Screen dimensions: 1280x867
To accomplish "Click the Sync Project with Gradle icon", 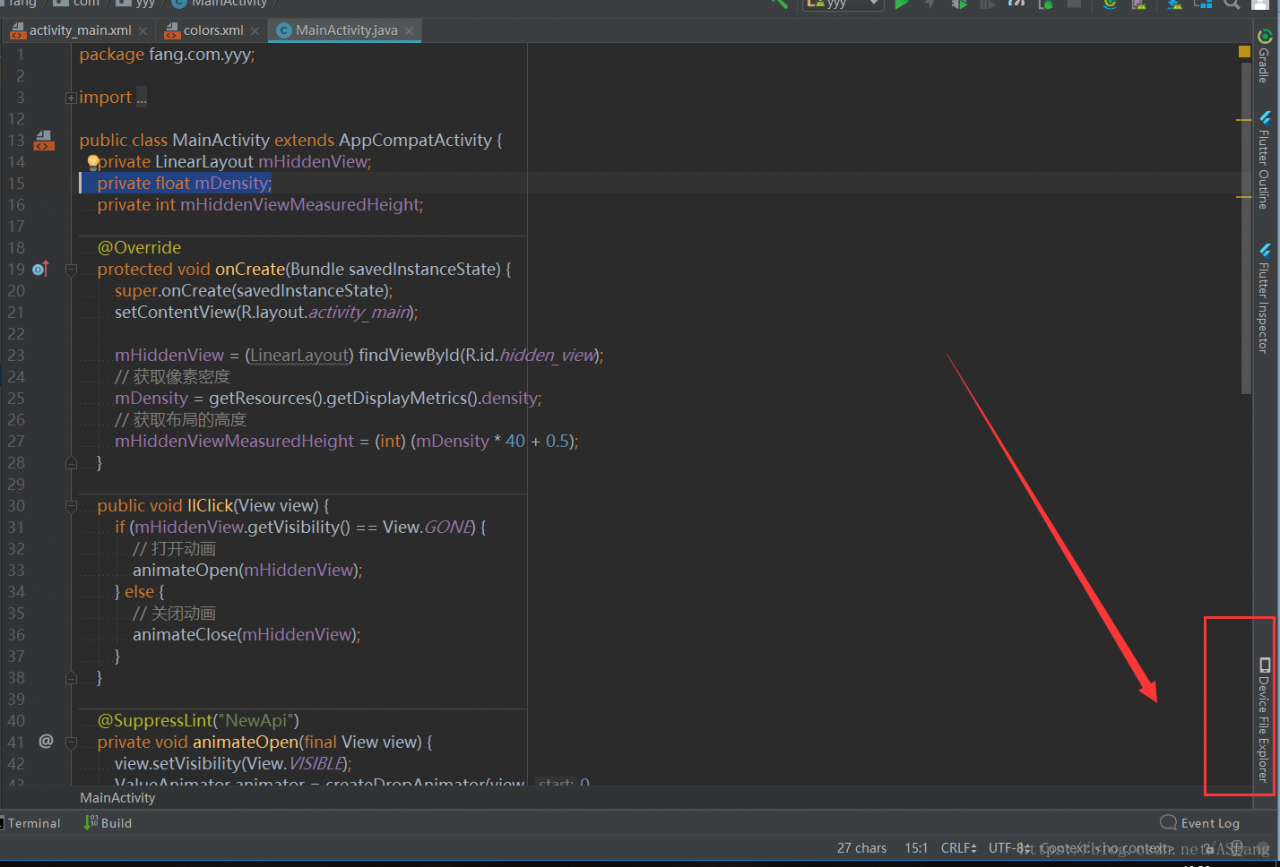I will coord(1110,4).
